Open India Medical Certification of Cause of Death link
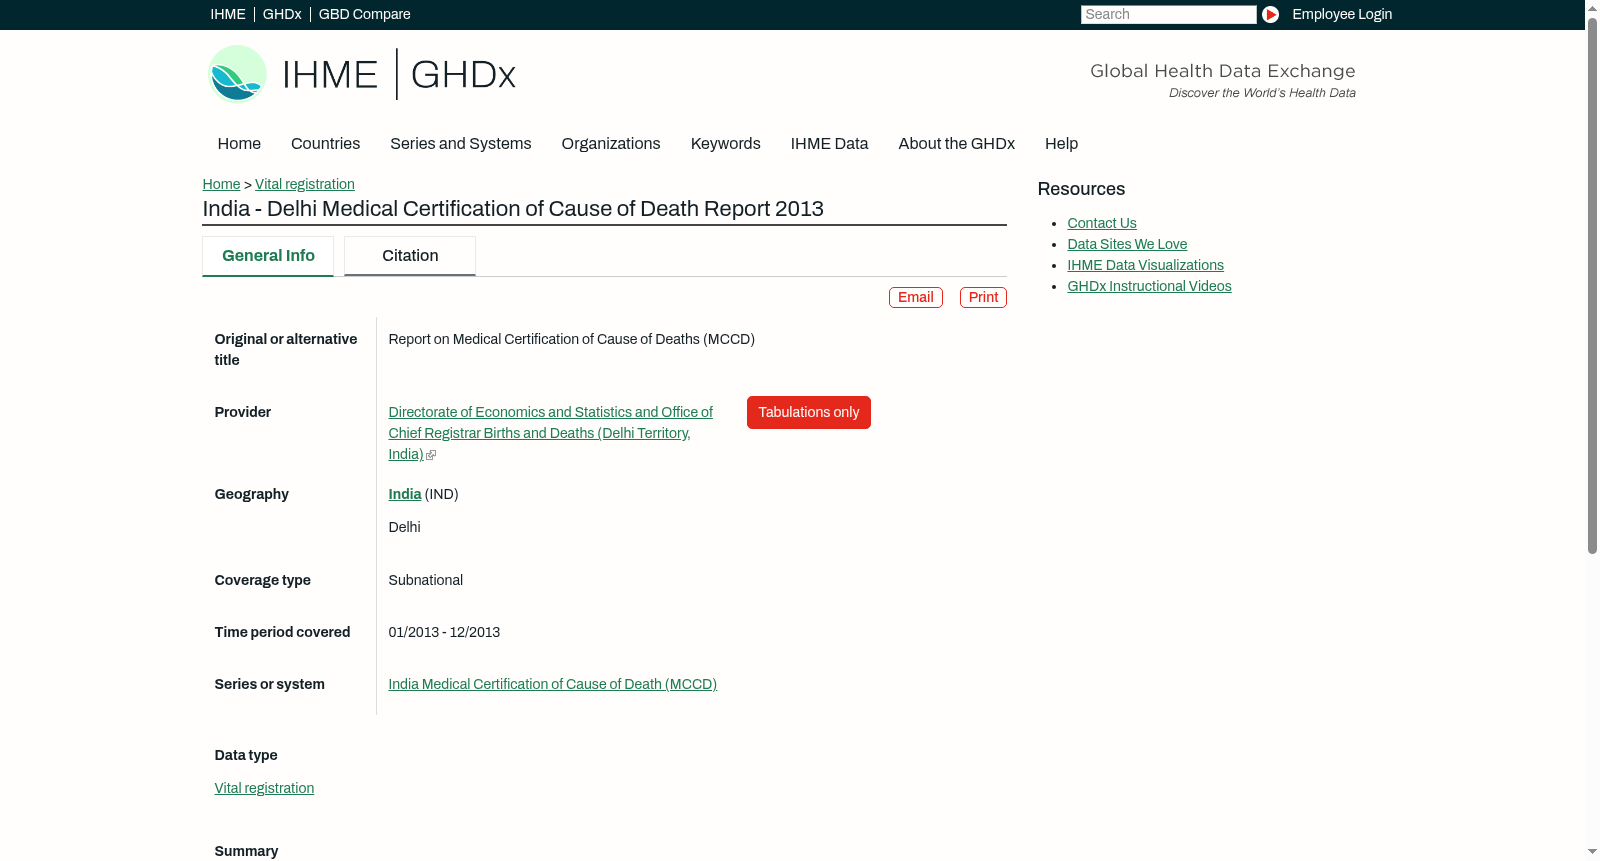The width and height of the screenshot is (1600, 861). [553, 684]
